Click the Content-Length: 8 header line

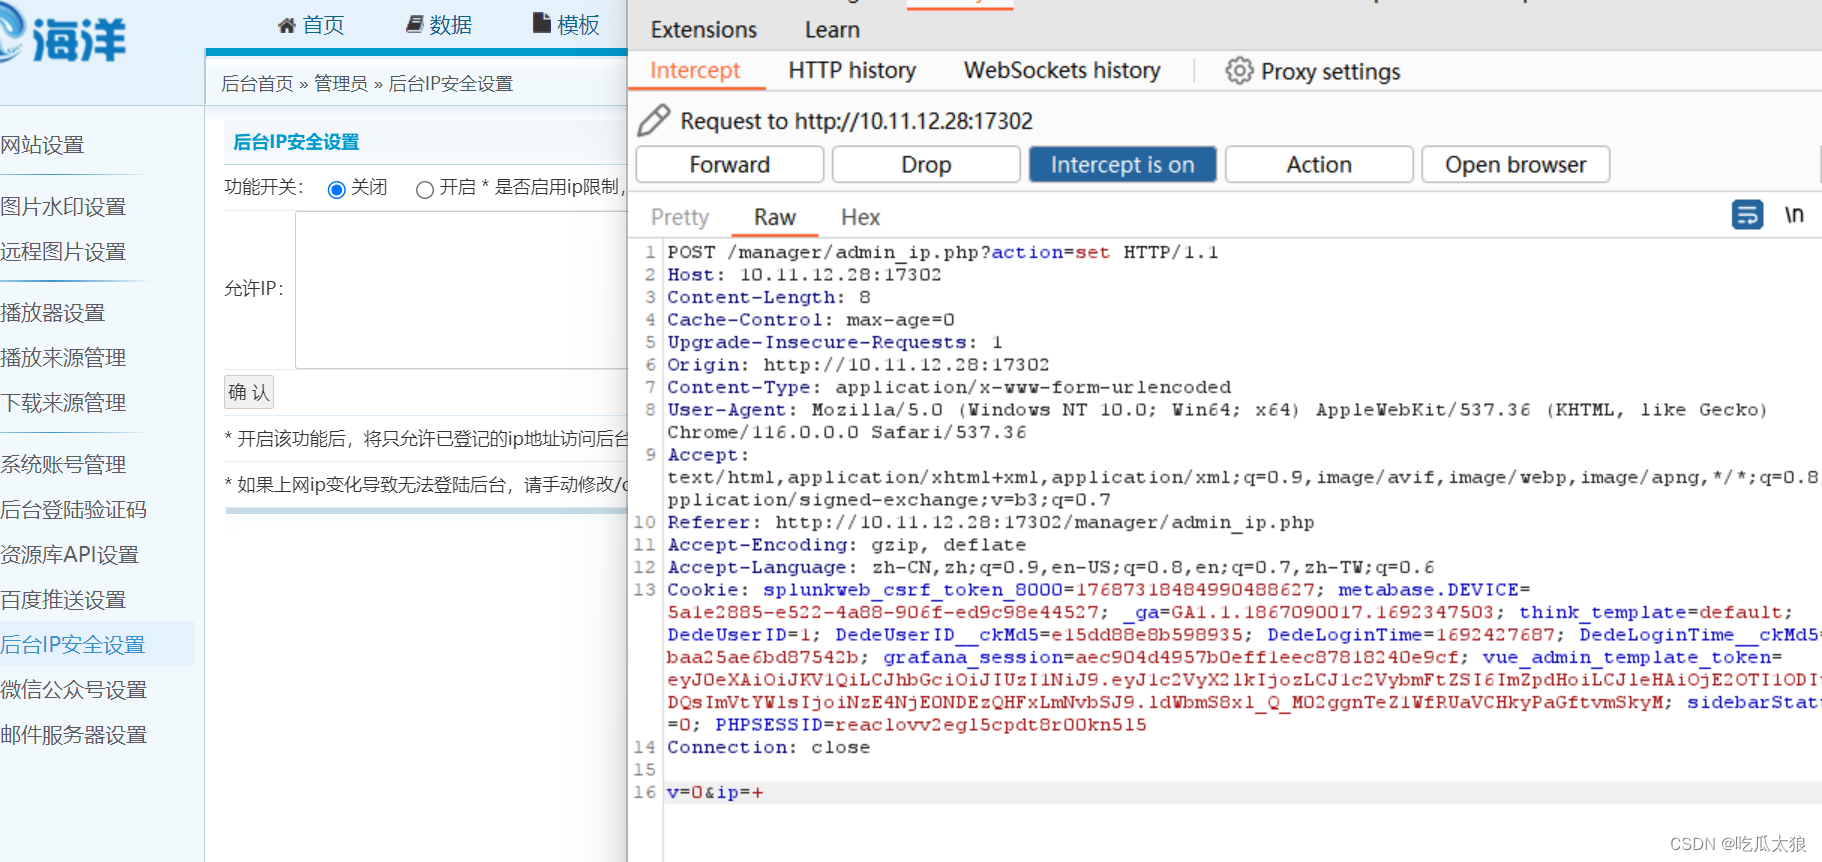click(x=769, y=298)
